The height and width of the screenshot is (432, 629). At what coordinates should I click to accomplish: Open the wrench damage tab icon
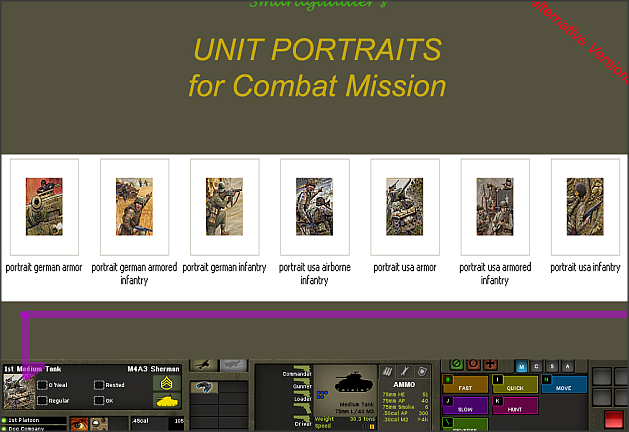[405, 372]
